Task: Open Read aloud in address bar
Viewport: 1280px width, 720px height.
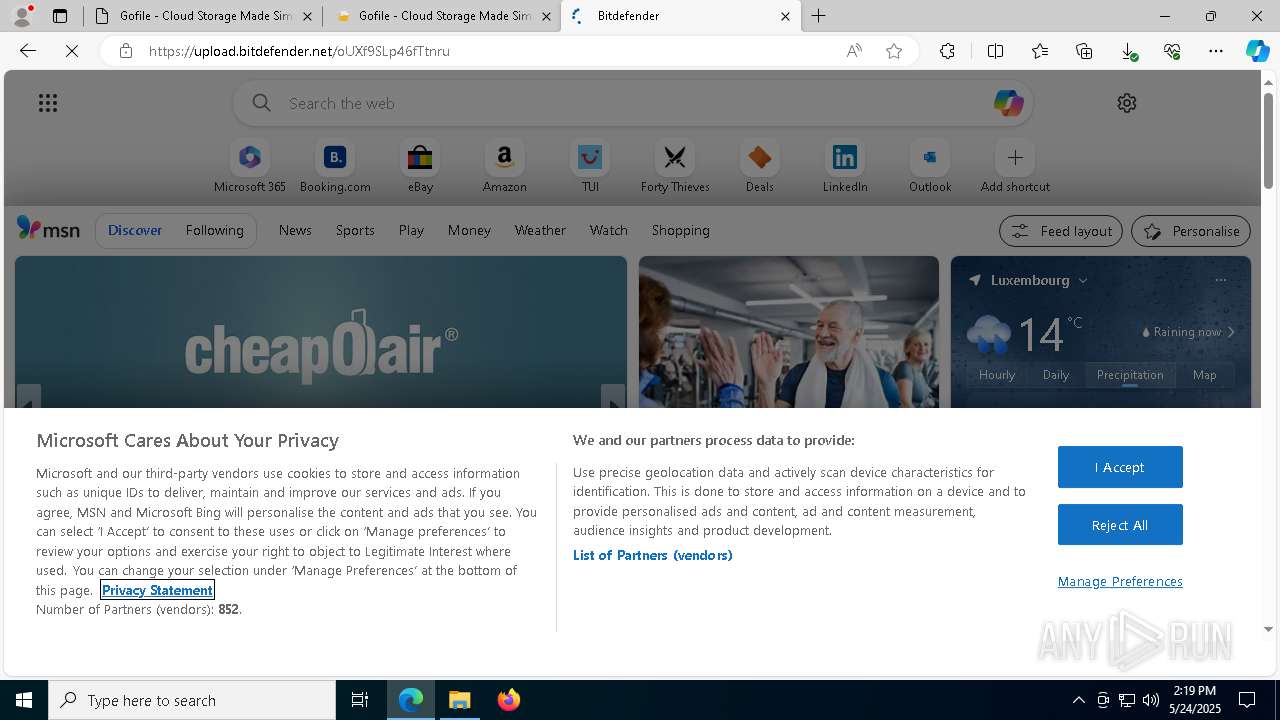Action: (854, 51)
